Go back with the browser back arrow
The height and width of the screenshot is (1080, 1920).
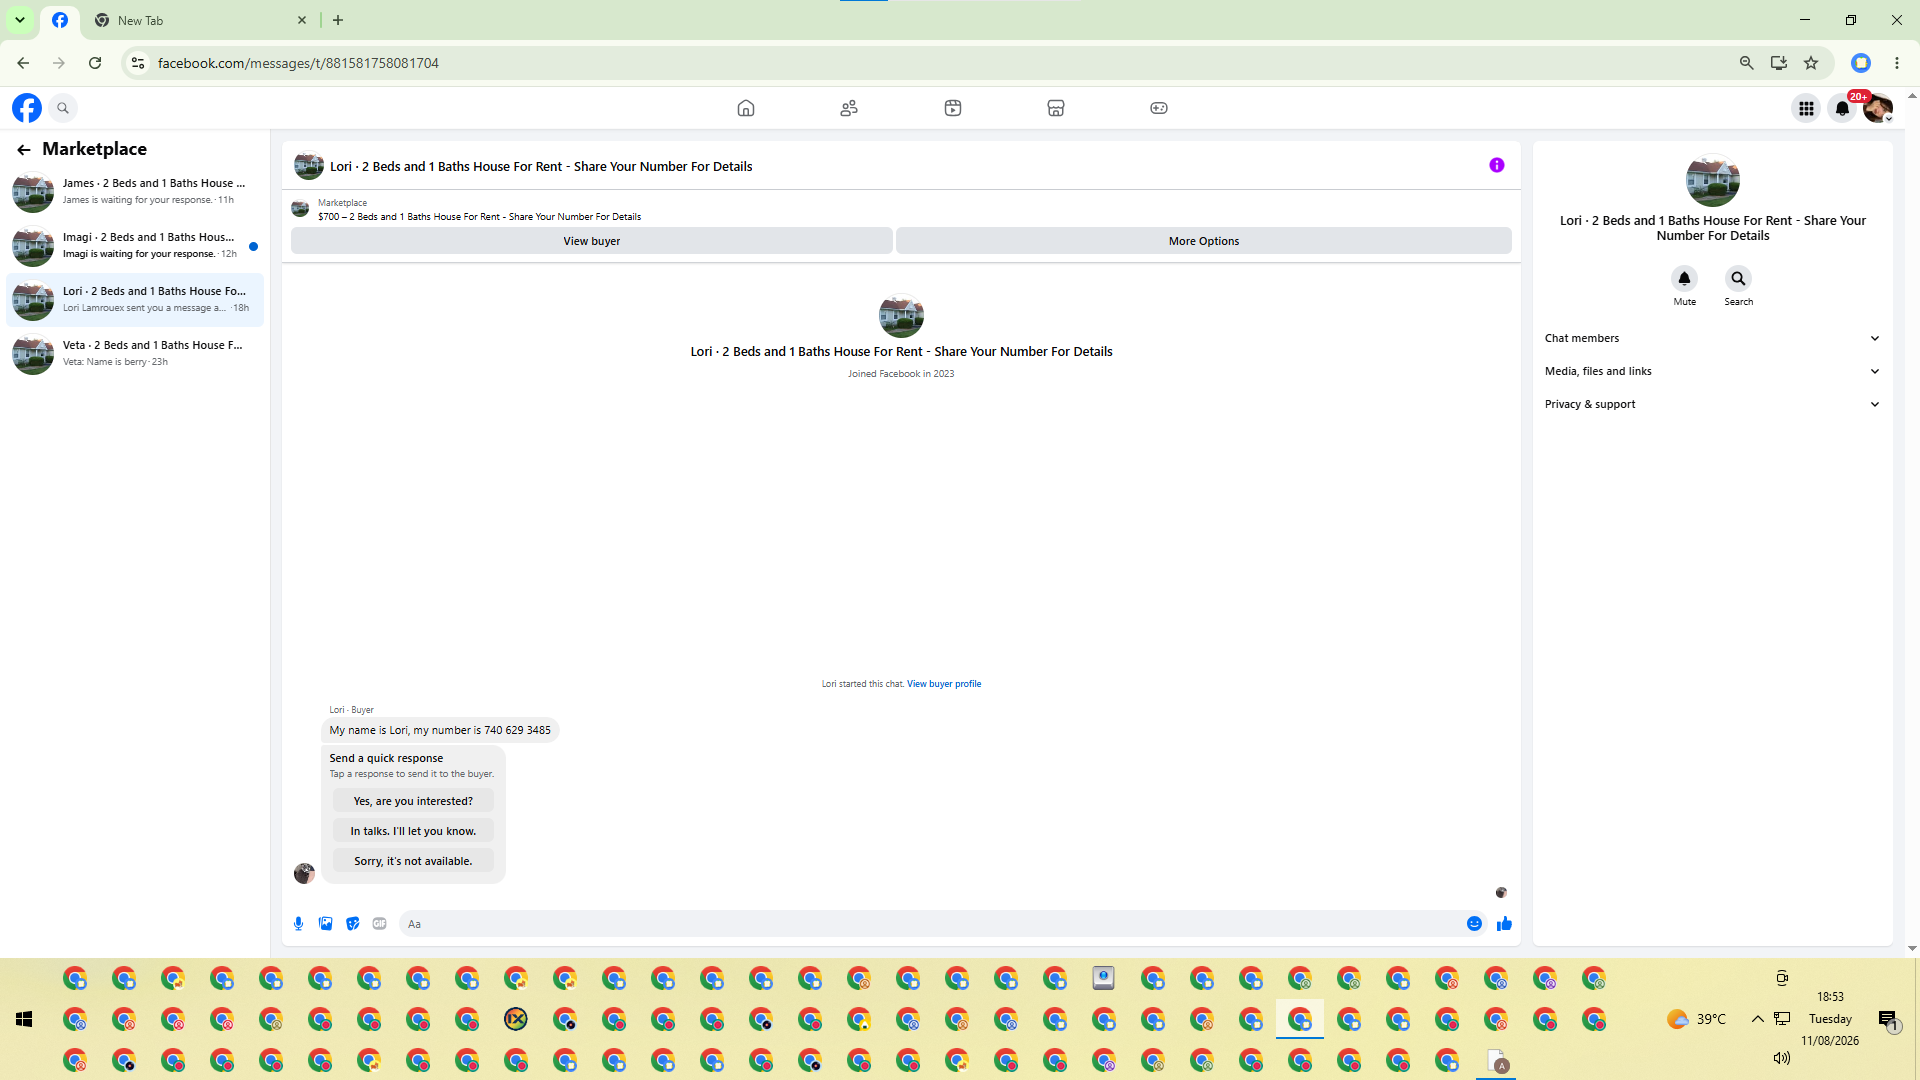[x=23, y=63]
